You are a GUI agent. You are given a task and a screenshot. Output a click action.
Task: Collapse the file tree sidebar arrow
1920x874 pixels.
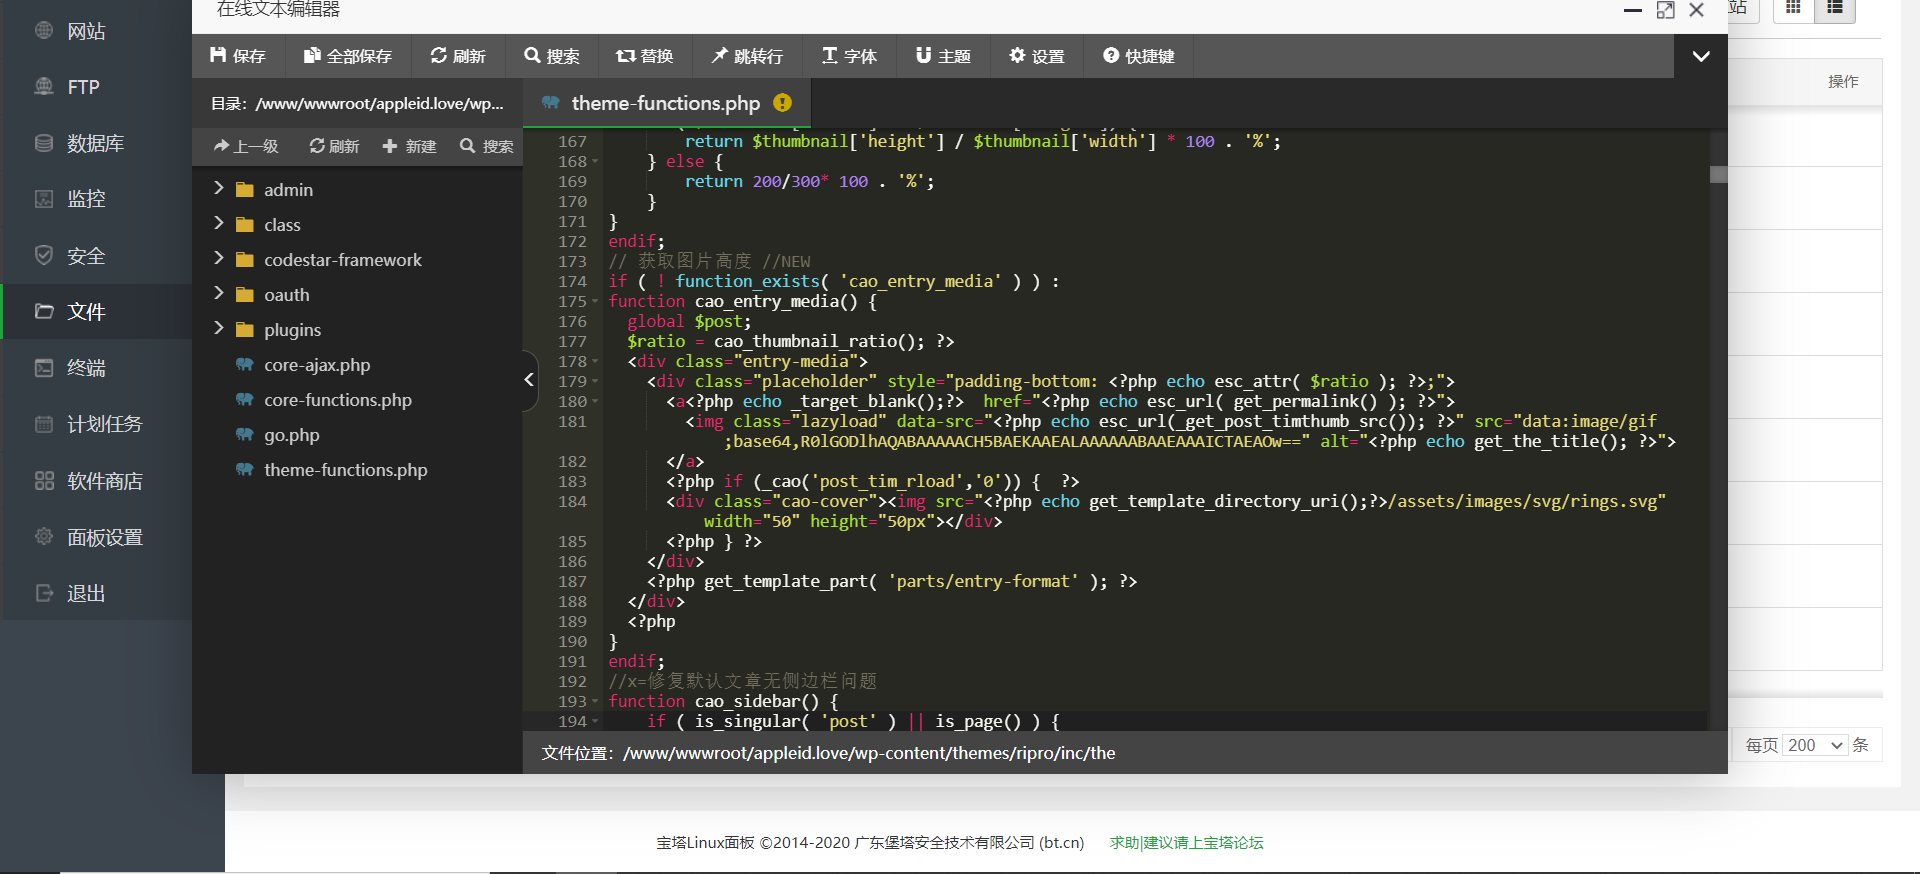coord(529,379)
